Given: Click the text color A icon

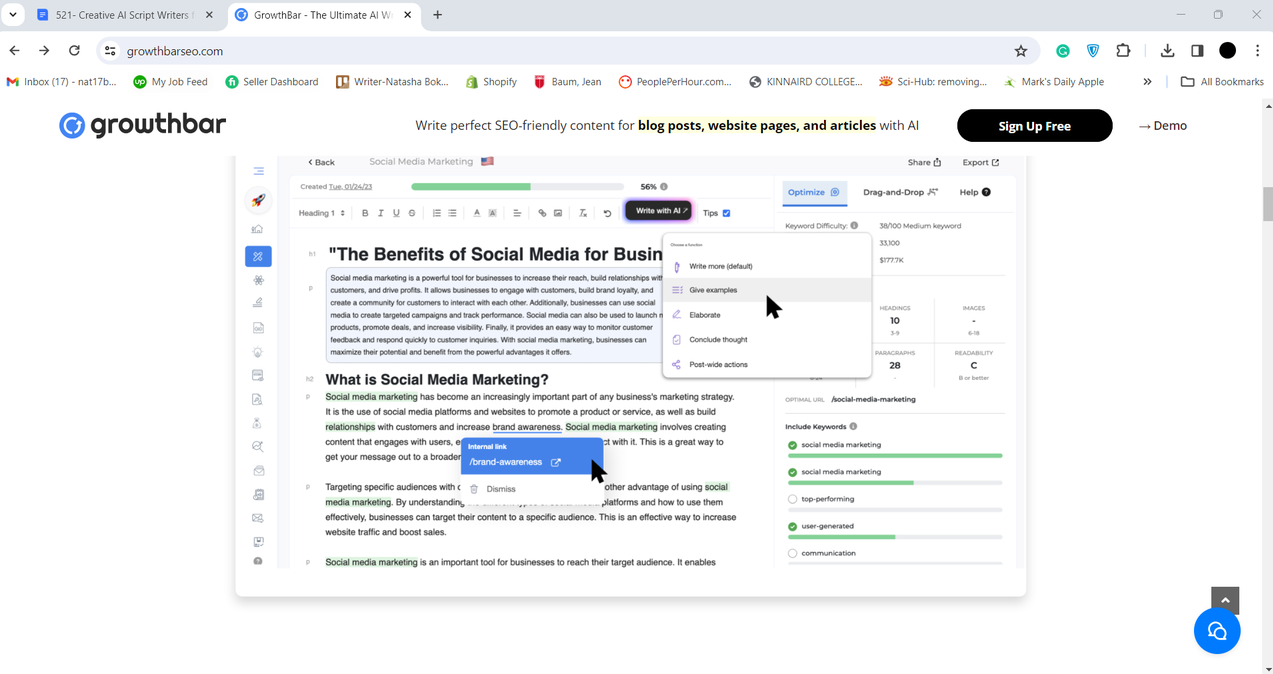Looking at the screenshot, I should (477, 213).
